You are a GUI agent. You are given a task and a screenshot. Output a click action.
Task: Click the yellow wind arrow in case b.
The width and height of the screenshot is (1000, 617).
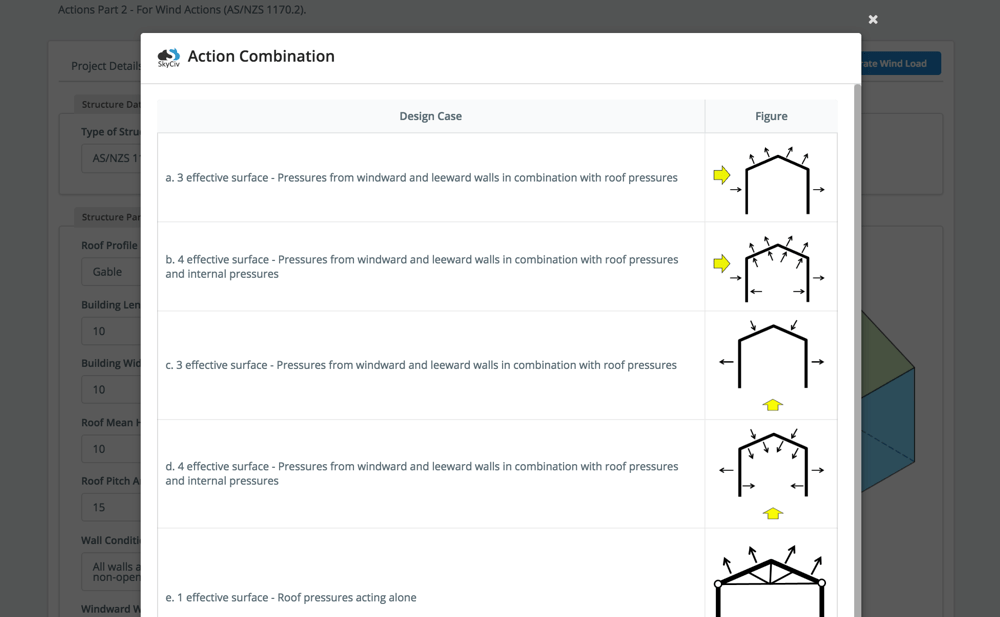point(721,264)
